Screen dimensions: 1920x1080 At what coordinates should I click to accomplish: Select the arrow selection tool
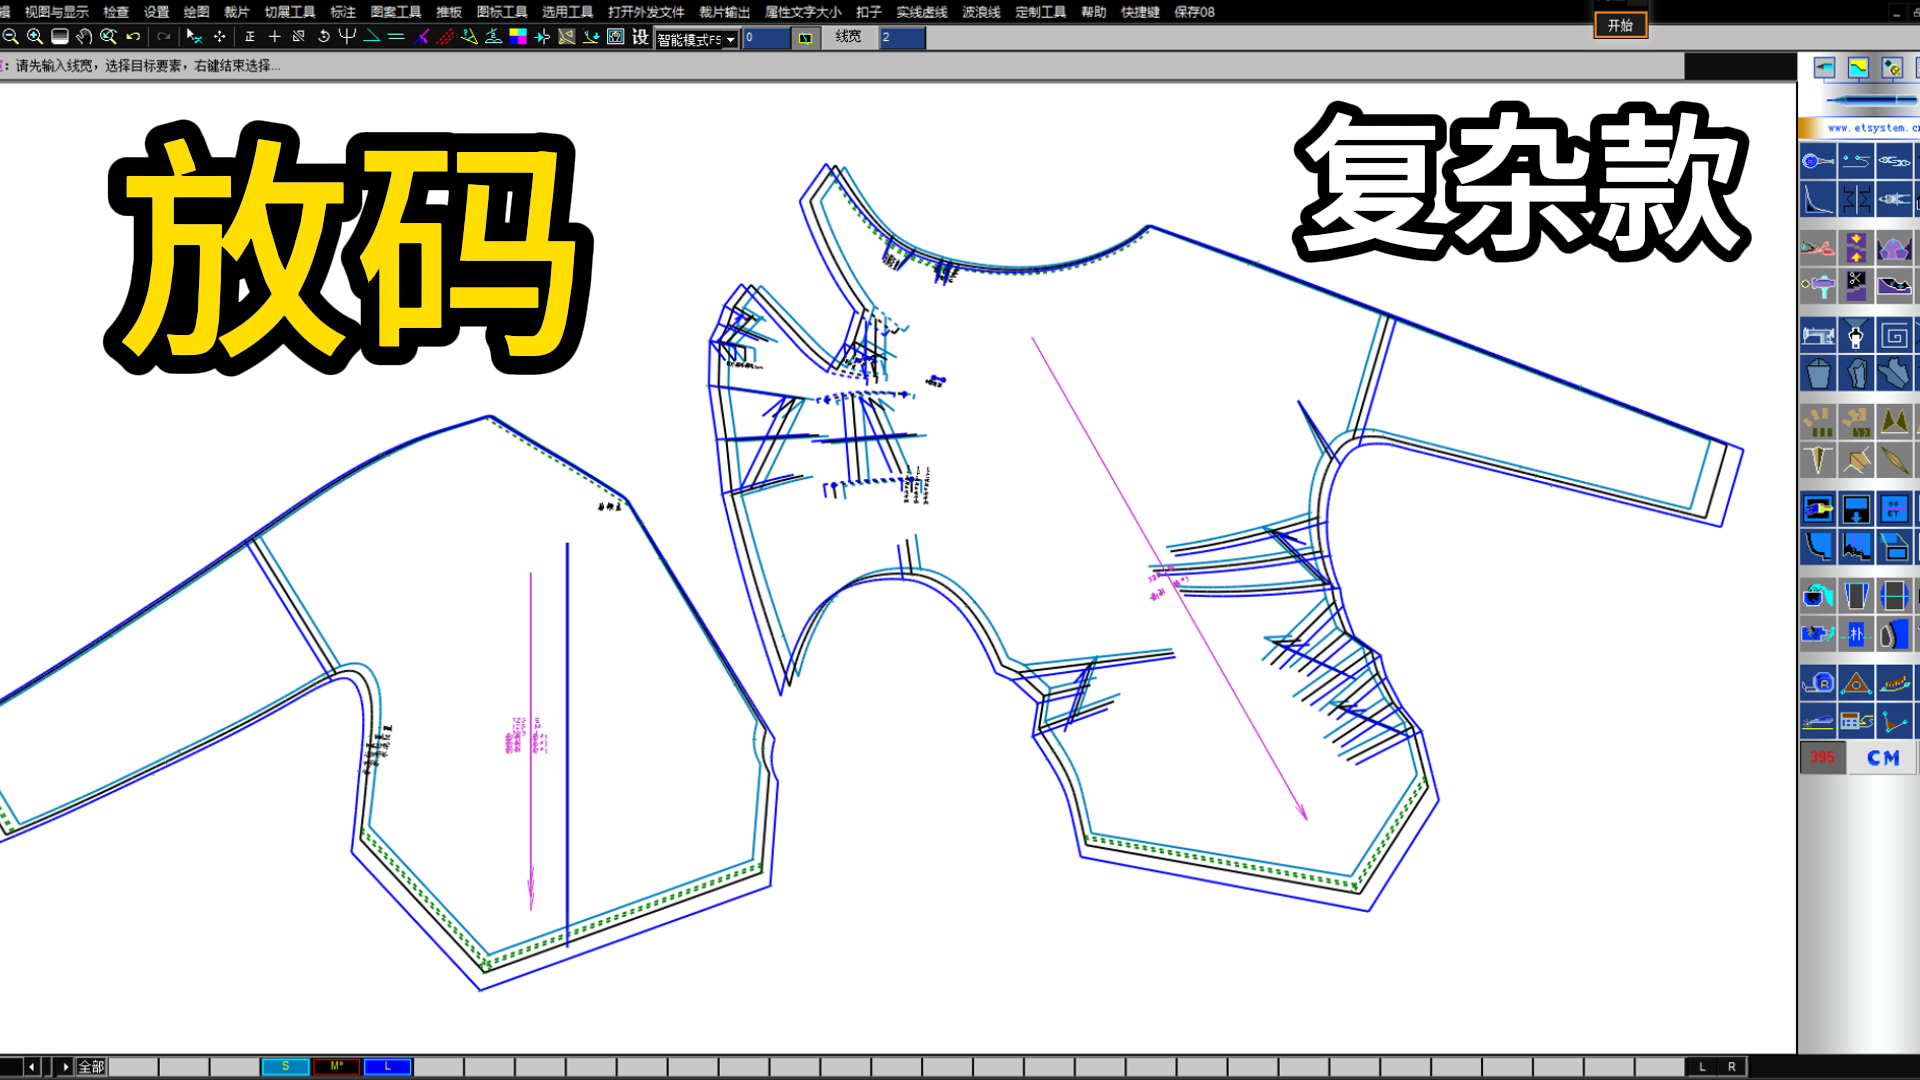tap(192, 38)
